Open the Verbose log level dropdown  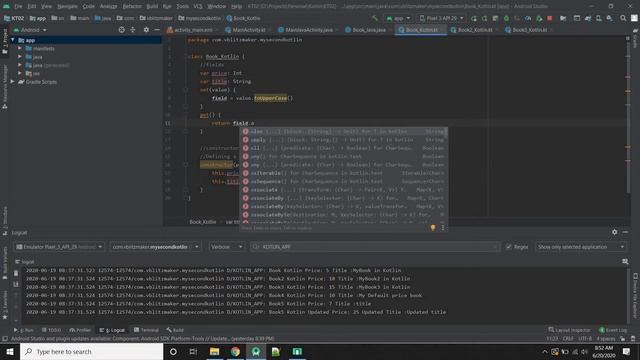click(227, 247)
